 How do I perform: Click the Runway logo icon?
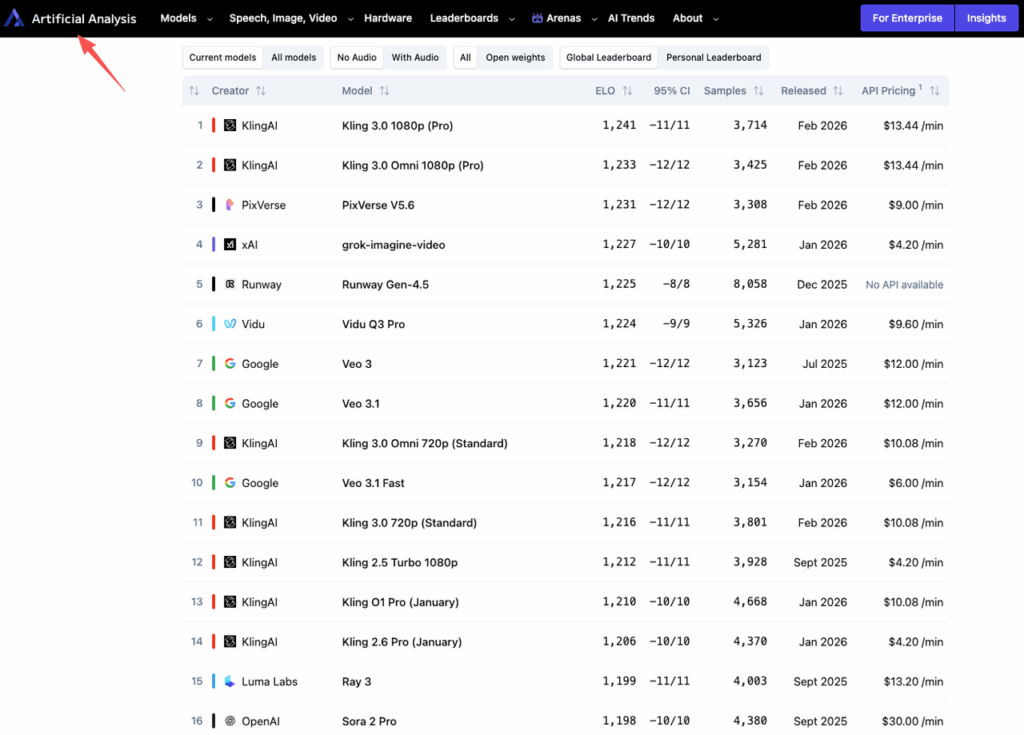(230, 284)
